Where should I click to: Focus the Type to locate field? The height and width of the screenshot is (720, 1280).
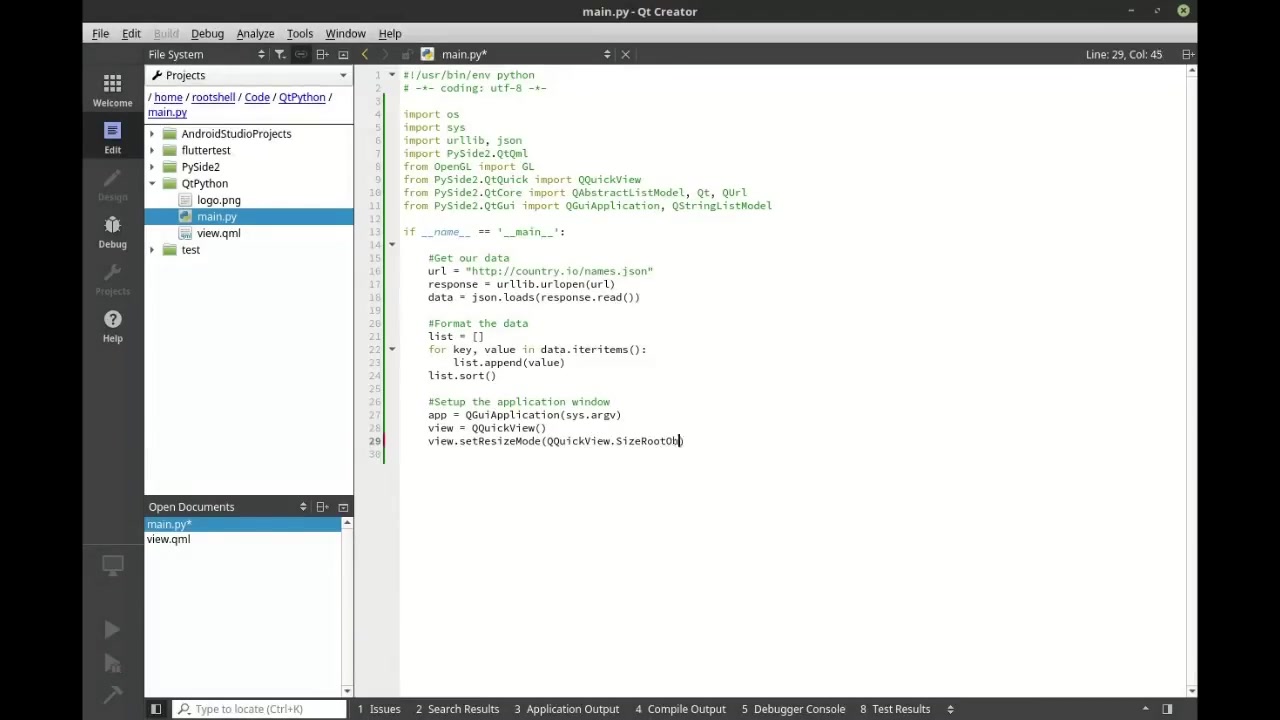pos(261,709)
